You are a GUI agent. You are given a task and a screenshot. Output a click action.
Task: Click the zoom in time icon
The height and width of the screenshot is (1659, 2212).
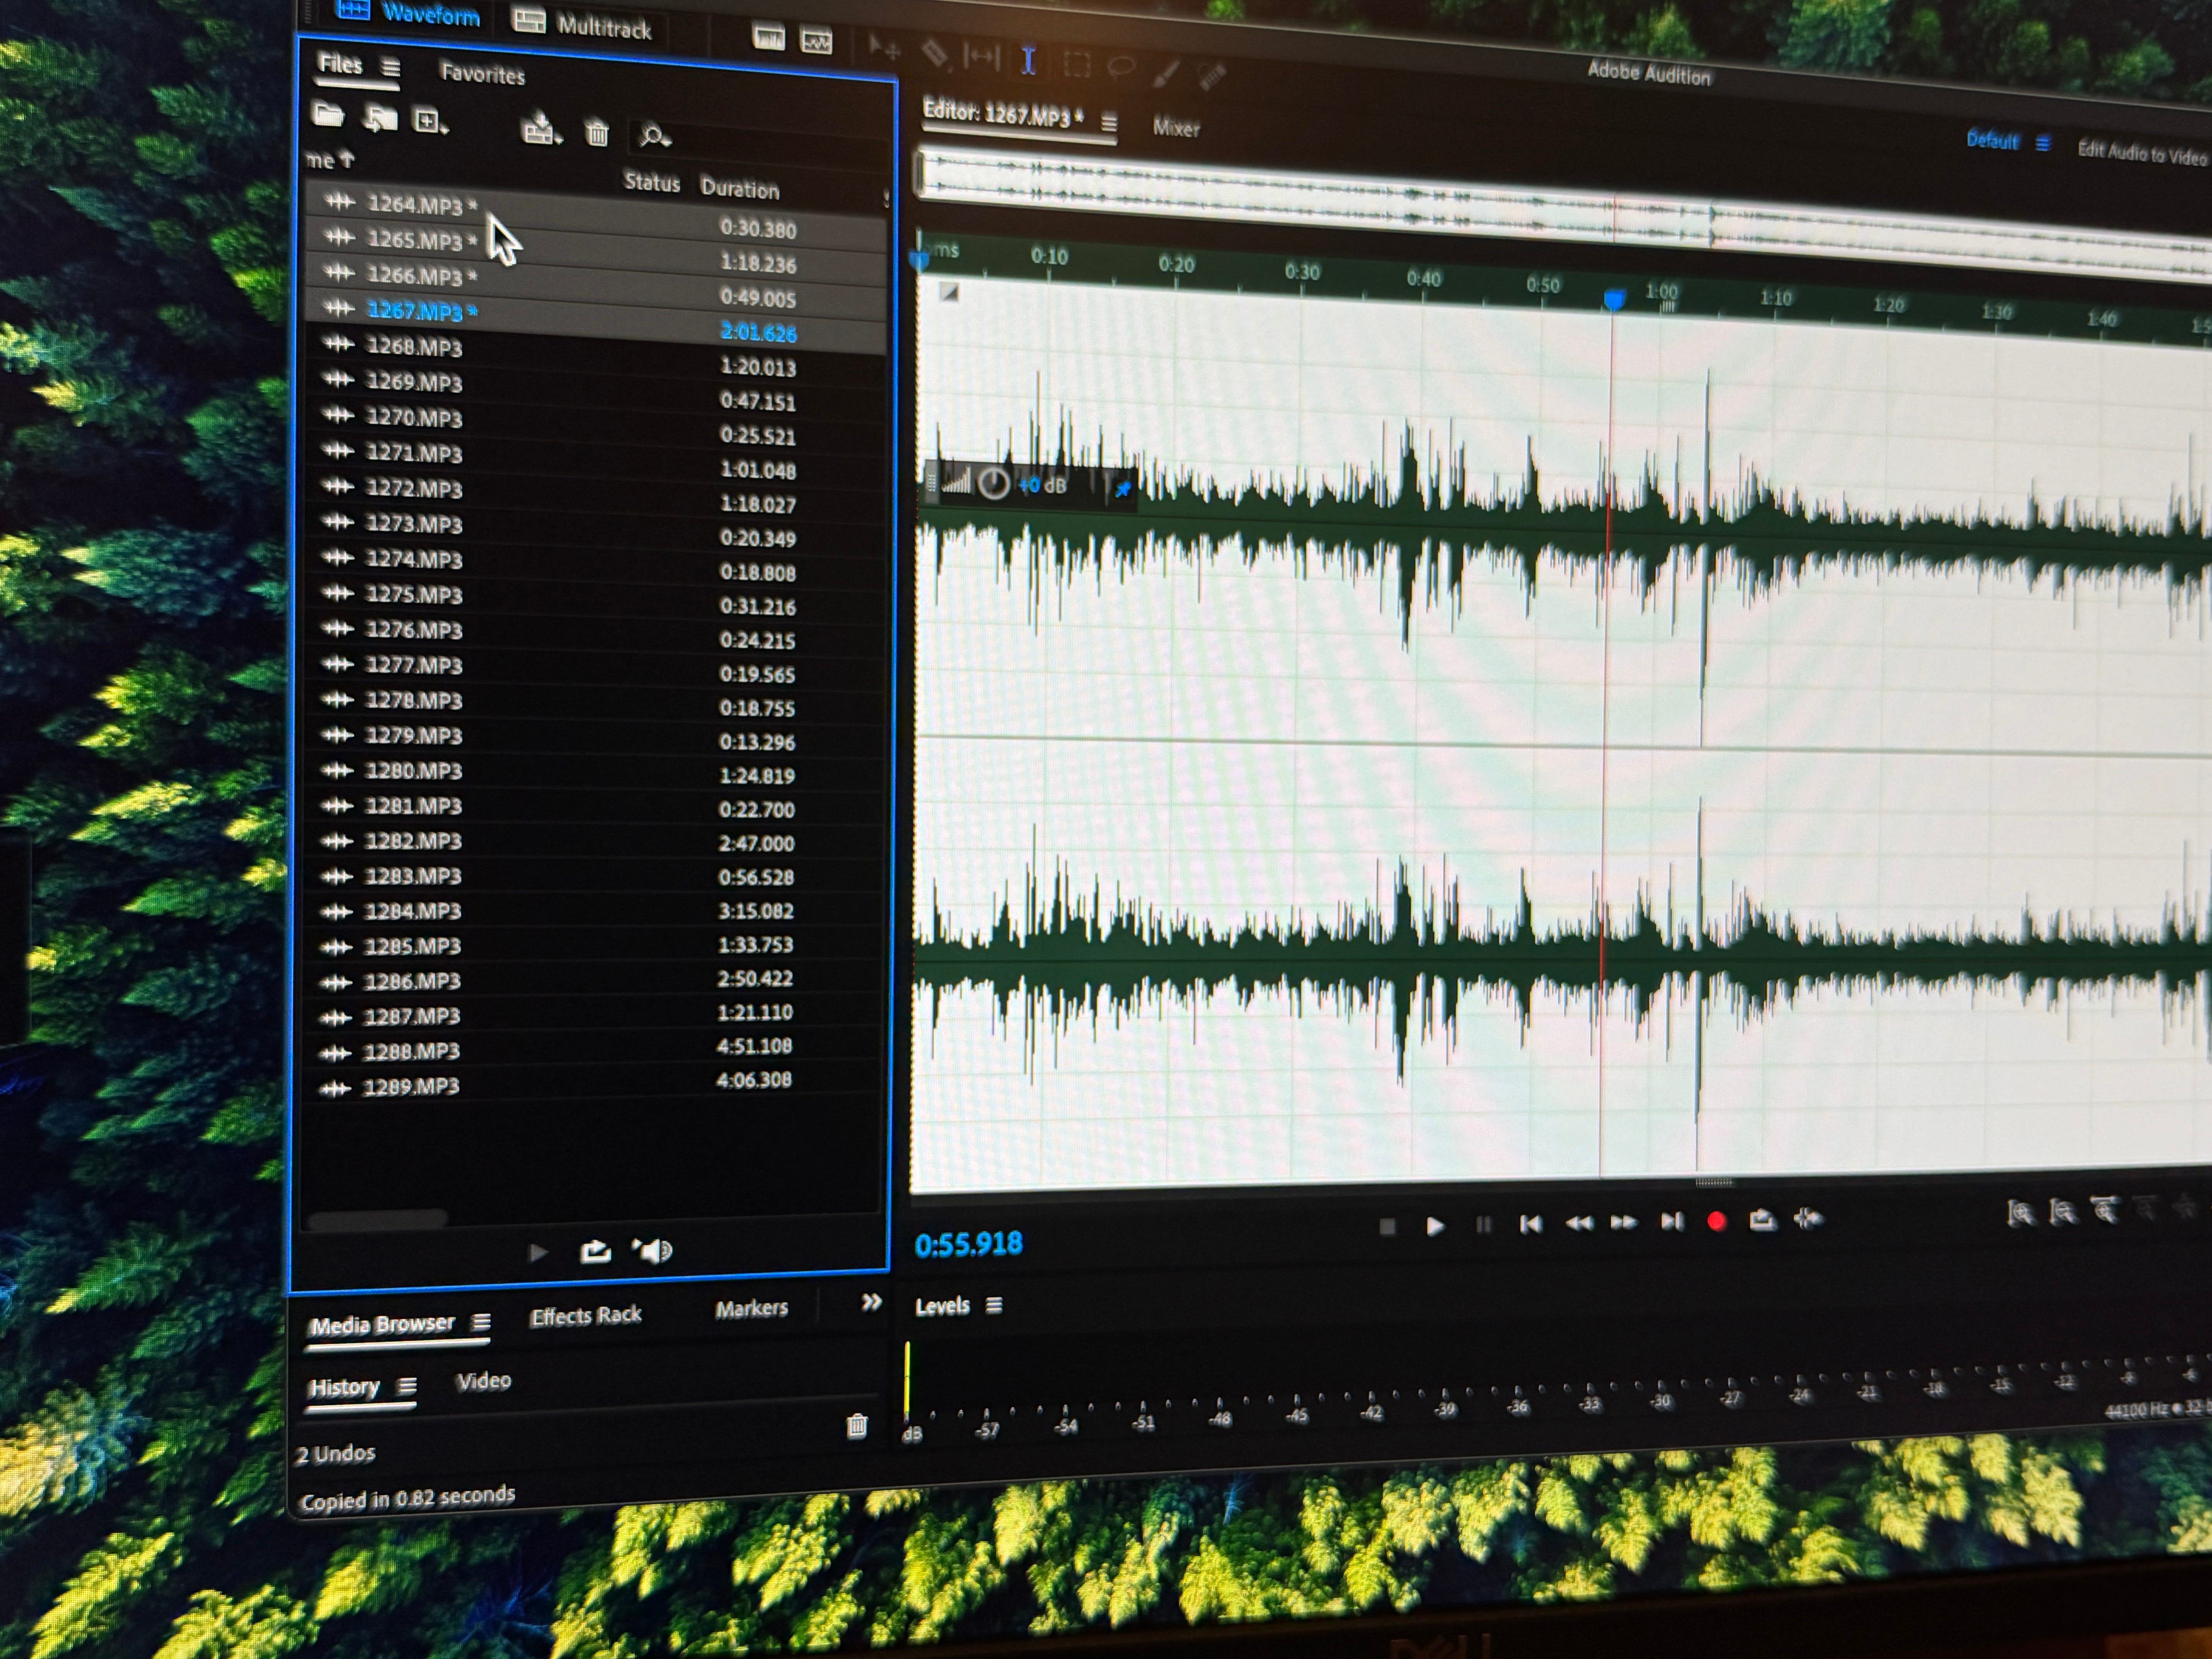point(2106,1210)
